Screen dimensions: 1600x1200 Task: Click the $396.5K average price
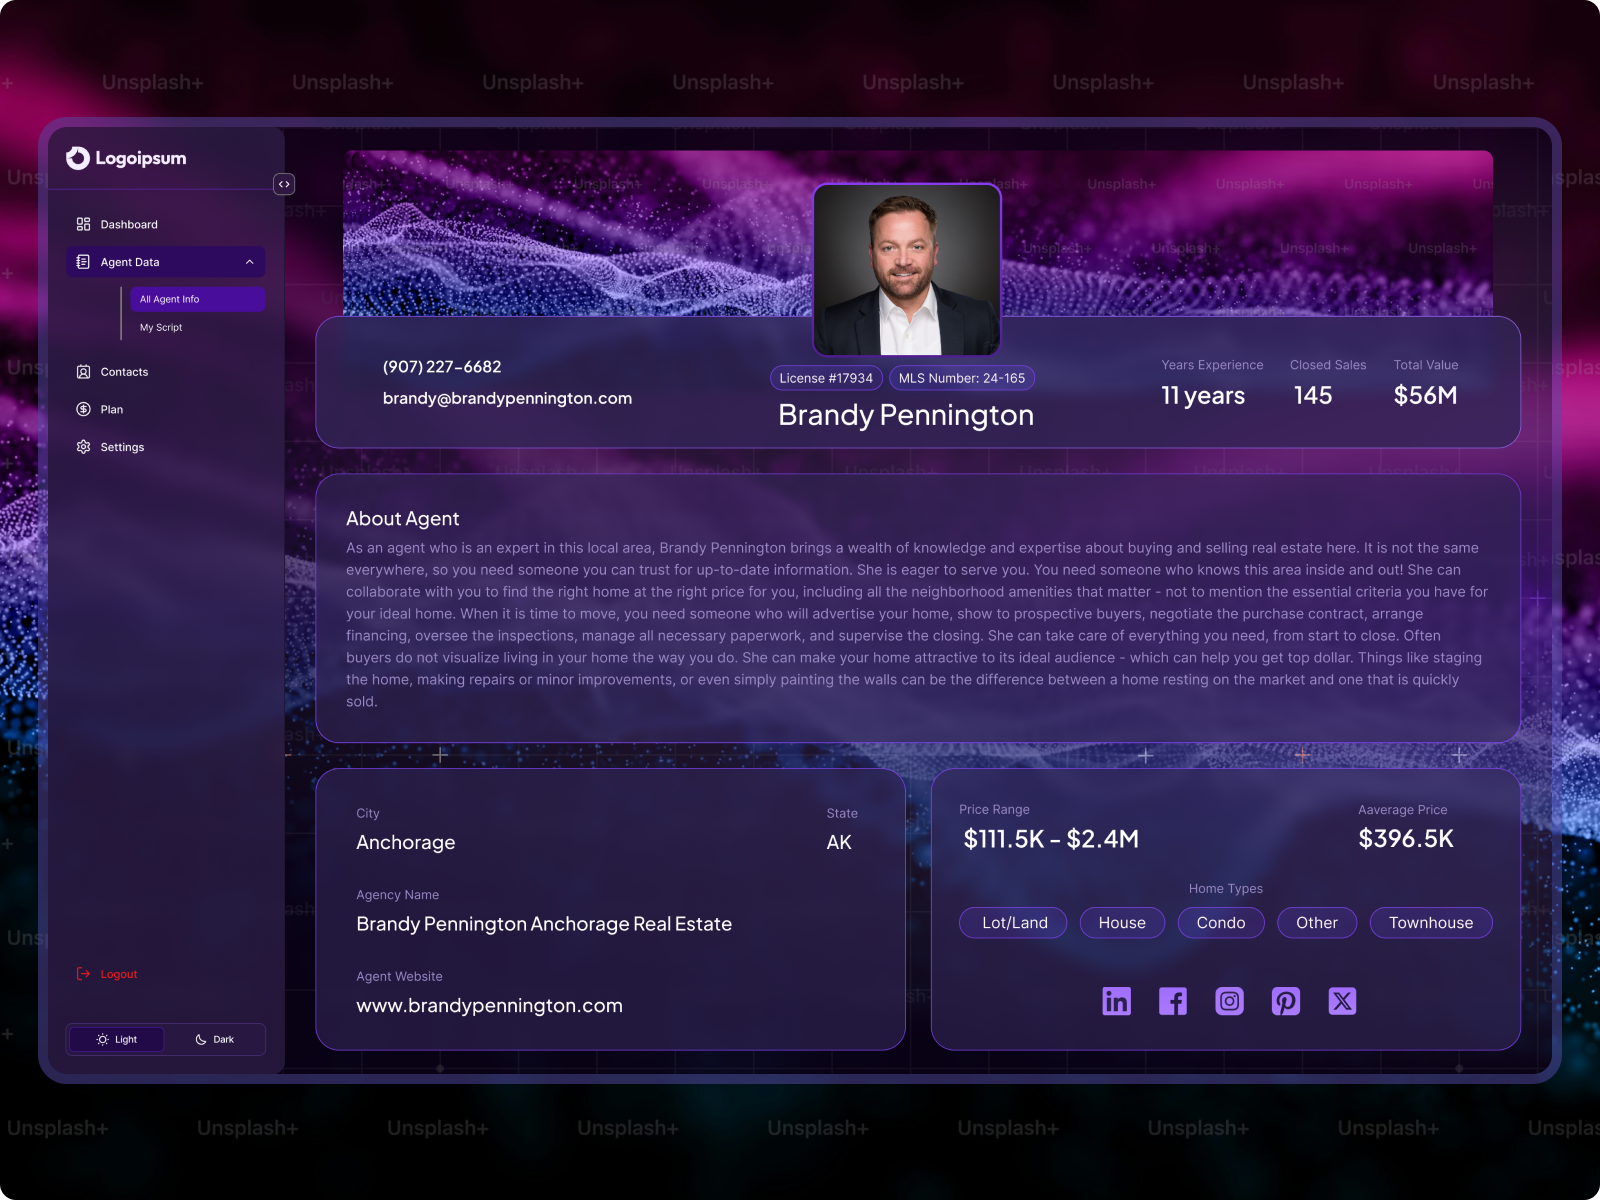pyautogui.click(x=1406, y=839)
